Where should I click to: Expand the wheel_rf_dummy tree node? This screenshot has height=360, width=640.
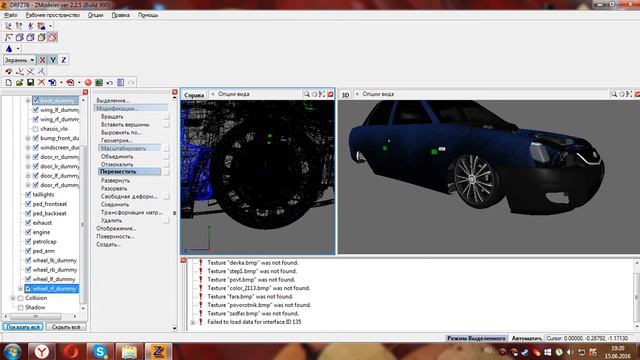20,289
